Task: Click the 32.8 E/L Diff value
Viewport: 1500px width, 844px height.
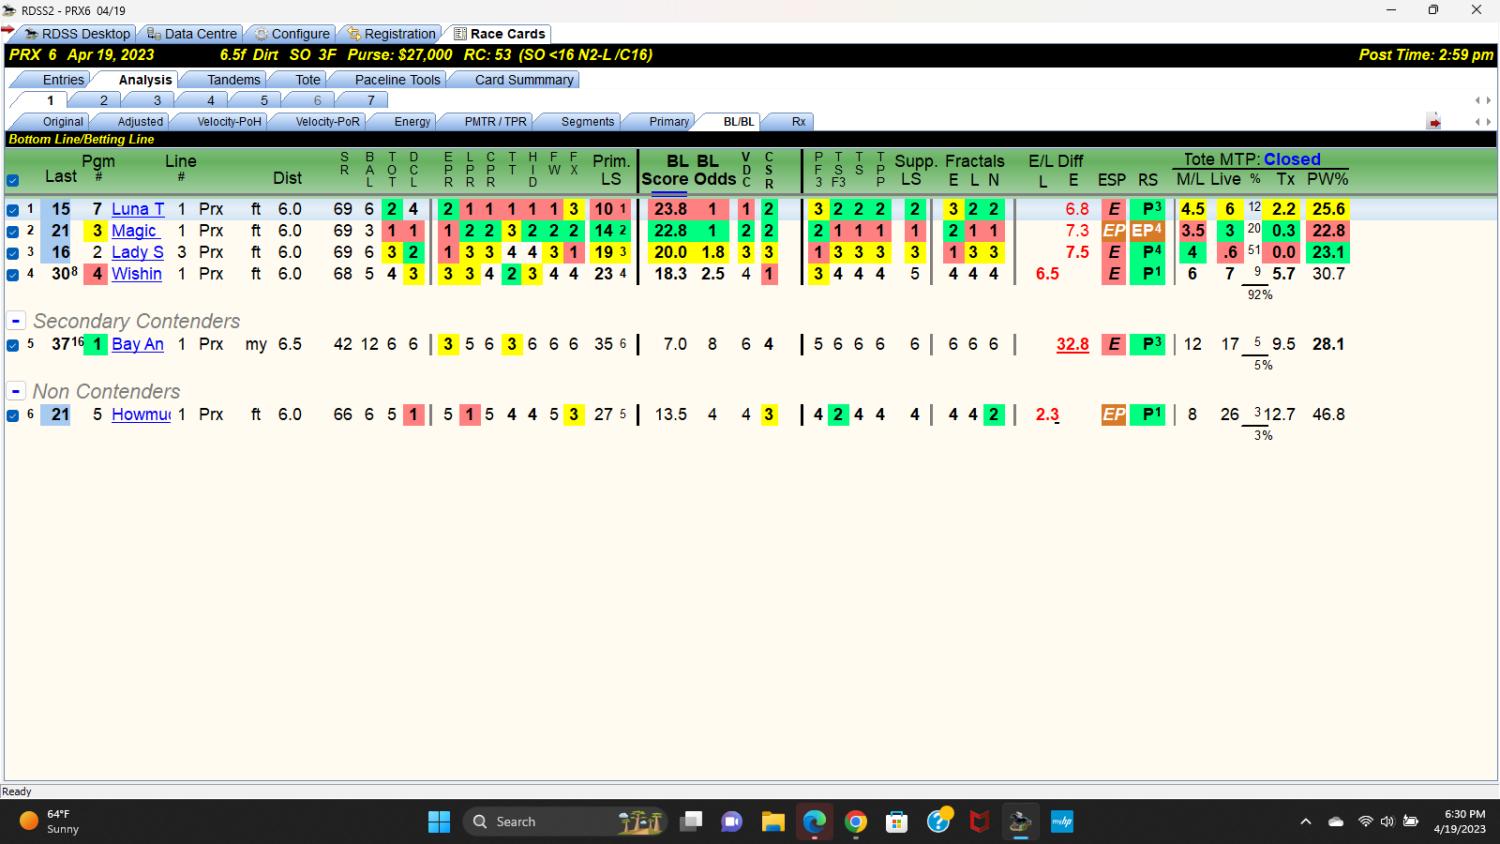Action: 1072,344
